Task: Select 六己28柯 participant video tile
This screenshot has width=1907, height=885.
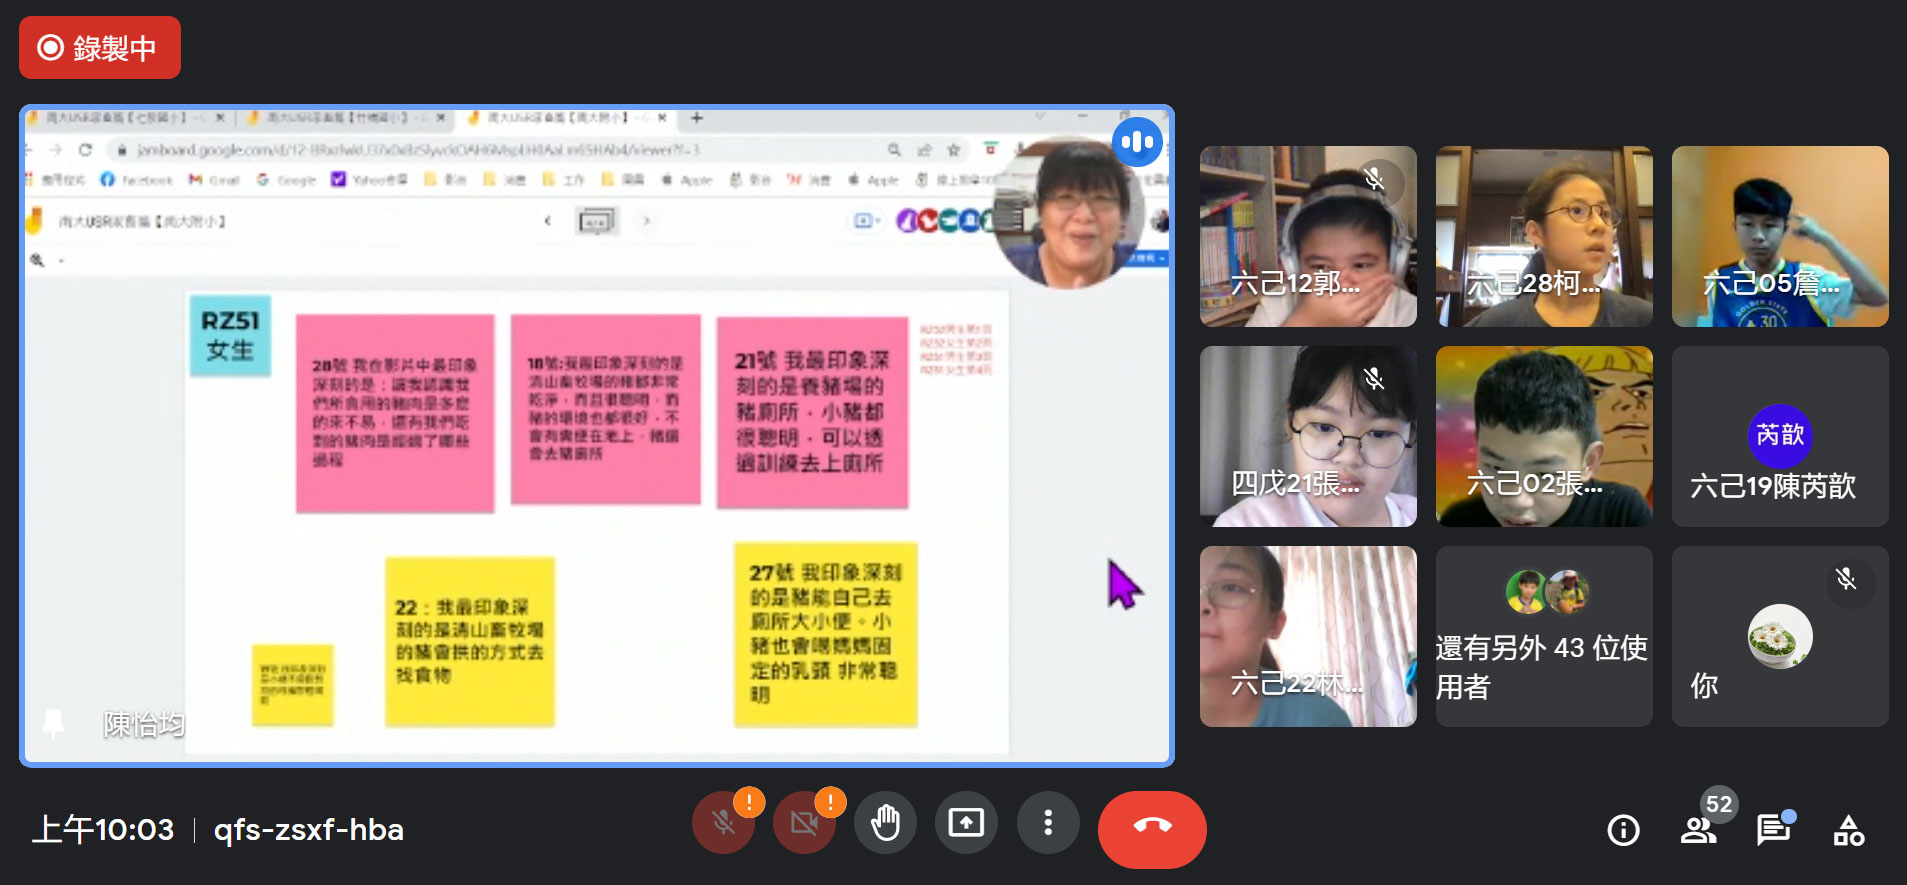Action: coord(1544,236)
